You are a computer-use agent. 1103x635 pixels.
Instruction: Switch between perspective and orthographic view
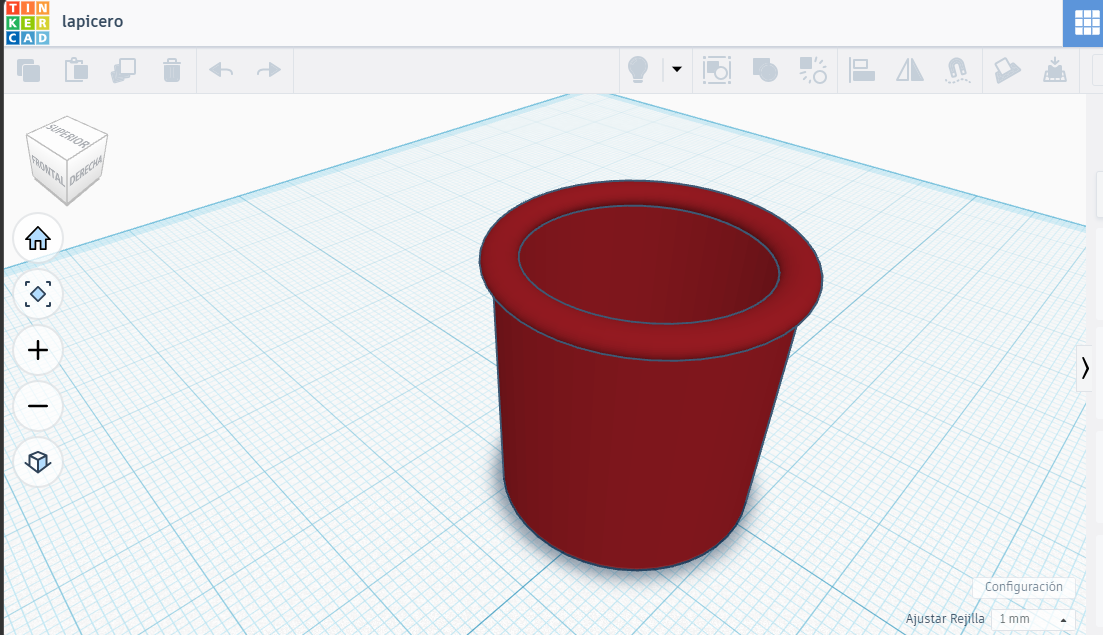click(x=38, y=462)
